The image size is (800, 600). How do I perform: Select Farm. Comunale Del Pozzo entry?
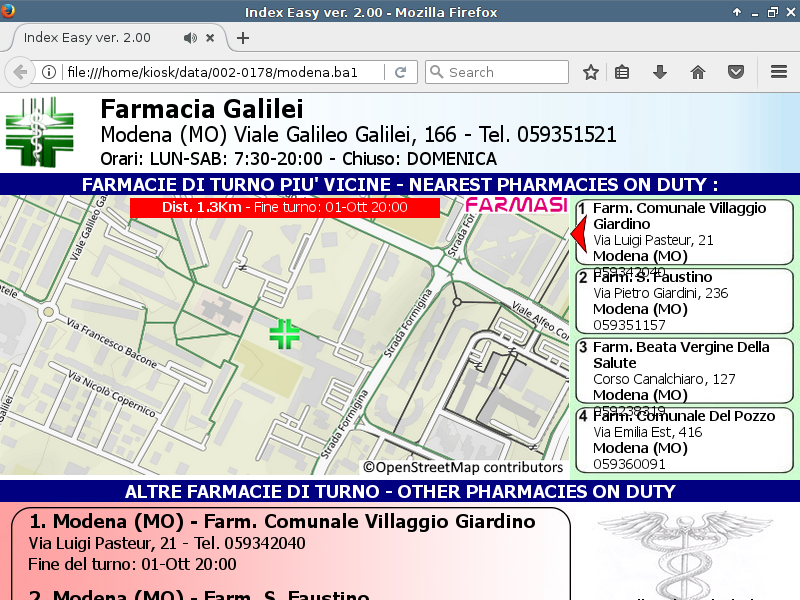pos(685,439)
